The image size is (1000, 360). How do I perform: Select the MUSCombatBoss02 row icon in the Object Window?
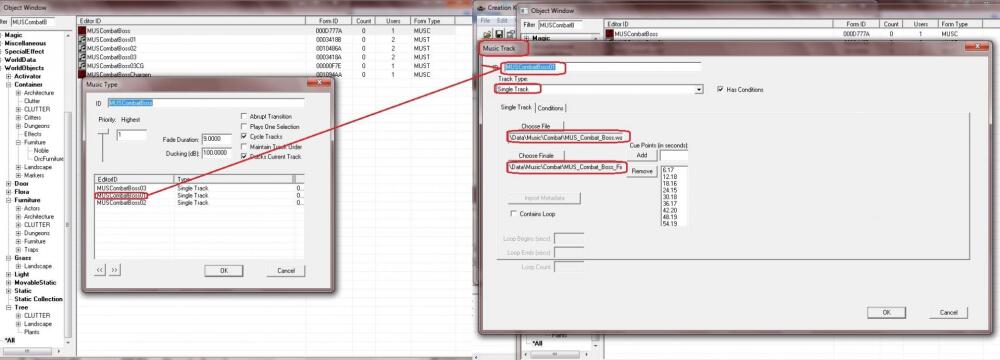82,49
